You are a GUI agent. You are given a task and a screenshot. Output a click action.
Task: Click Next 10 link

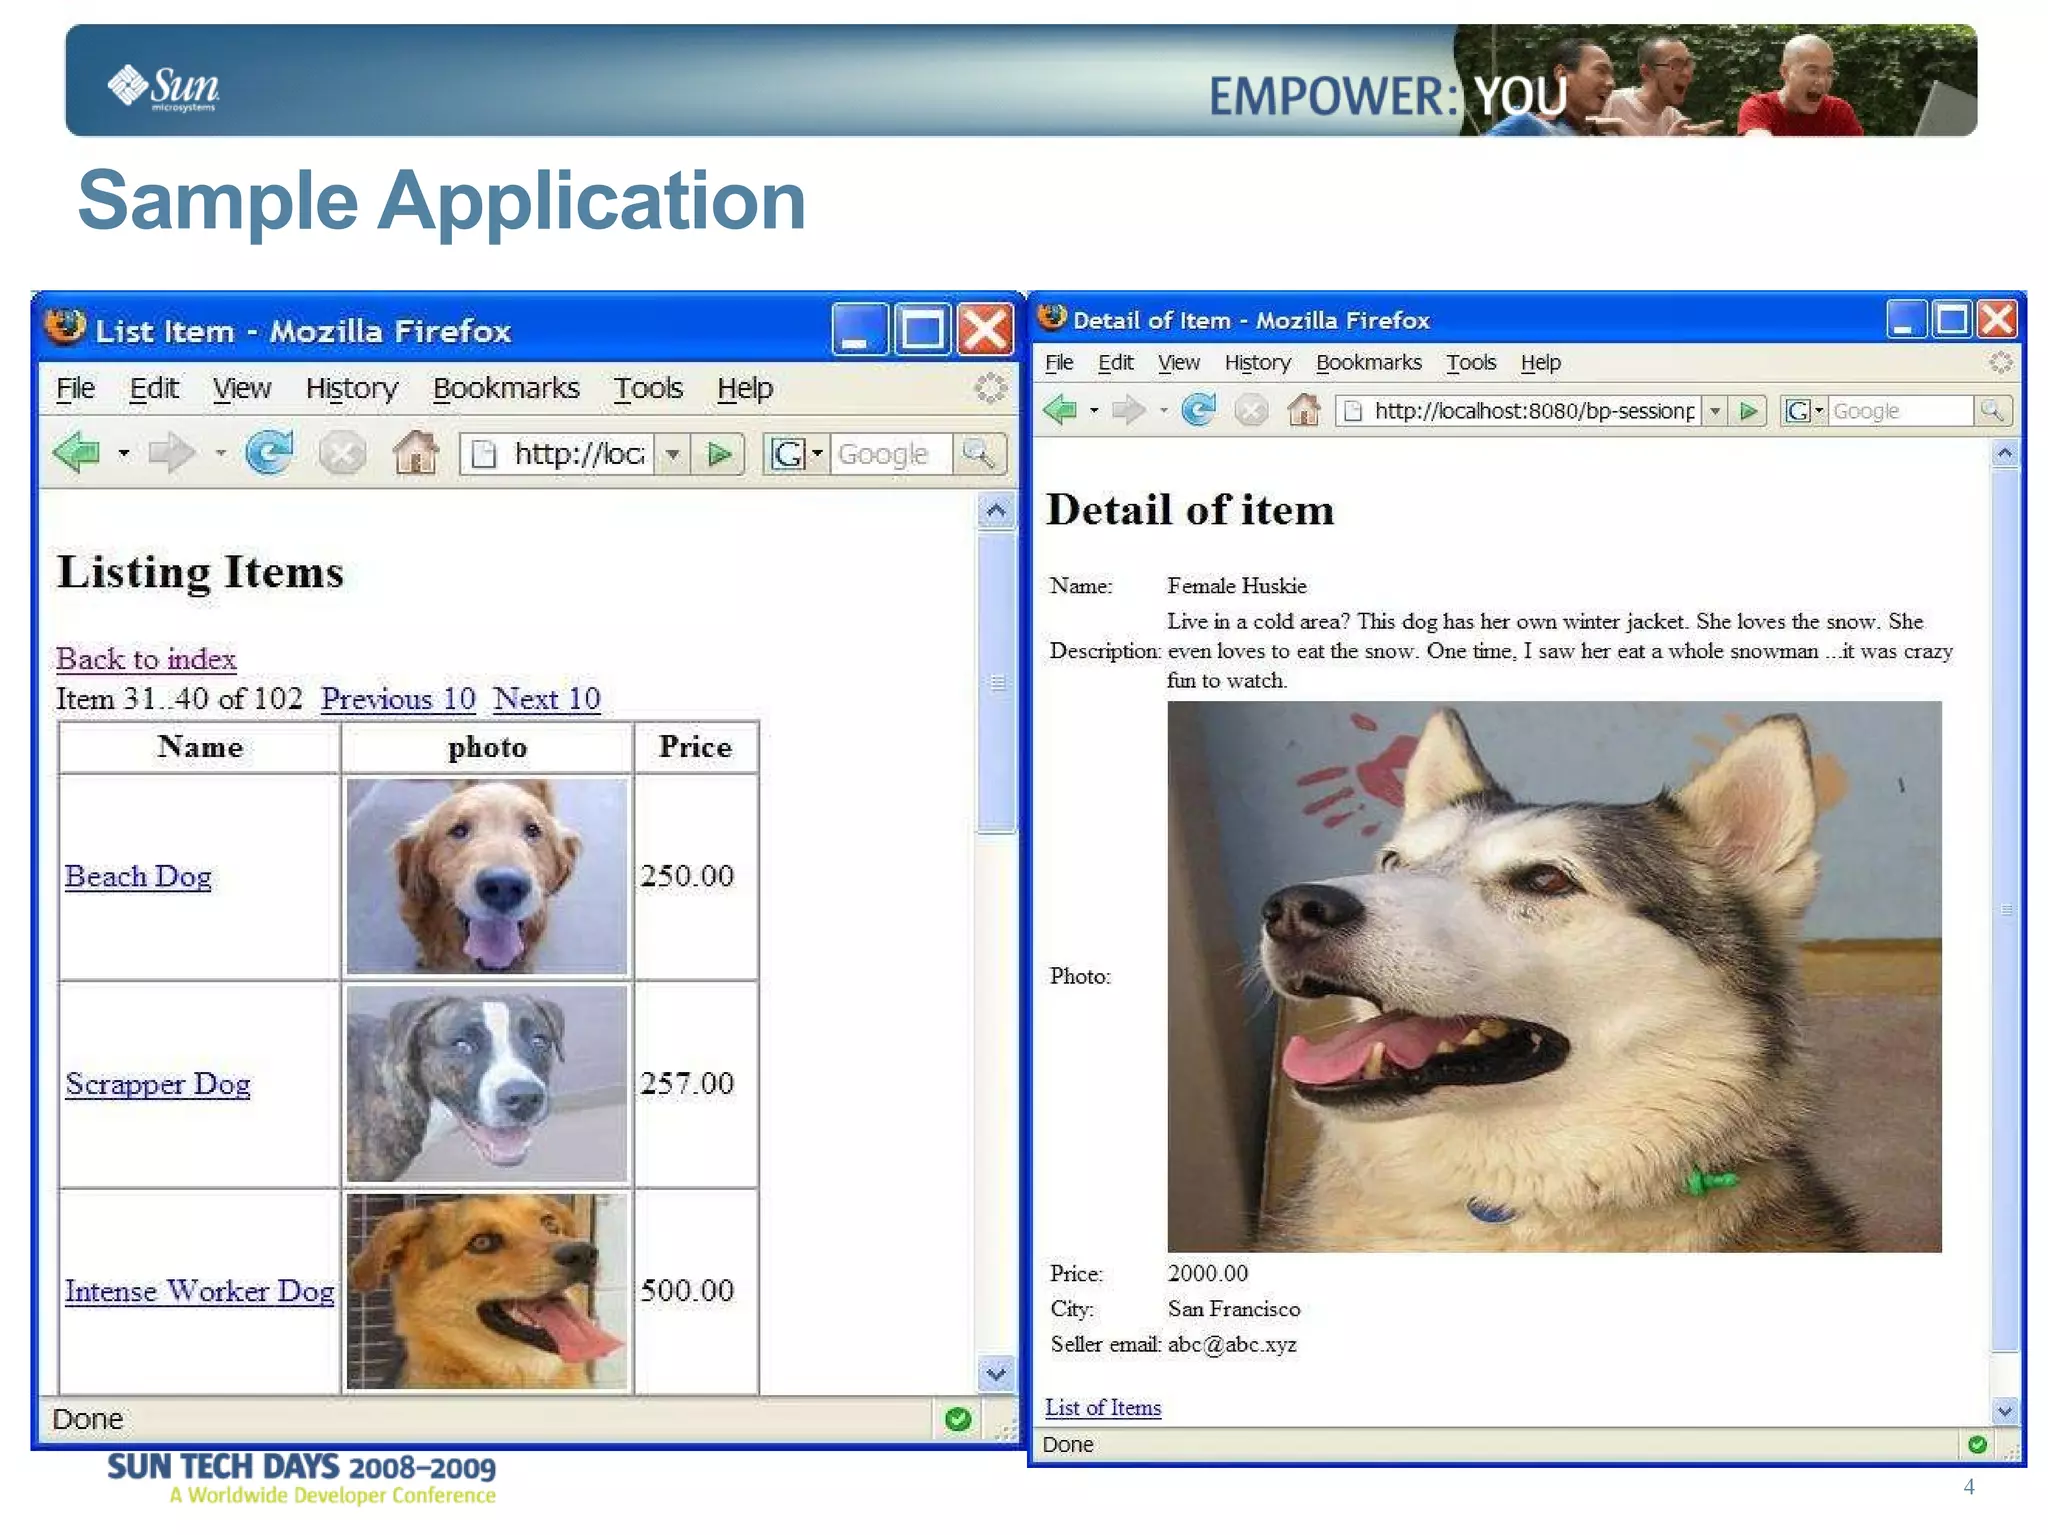pos(546,699)
